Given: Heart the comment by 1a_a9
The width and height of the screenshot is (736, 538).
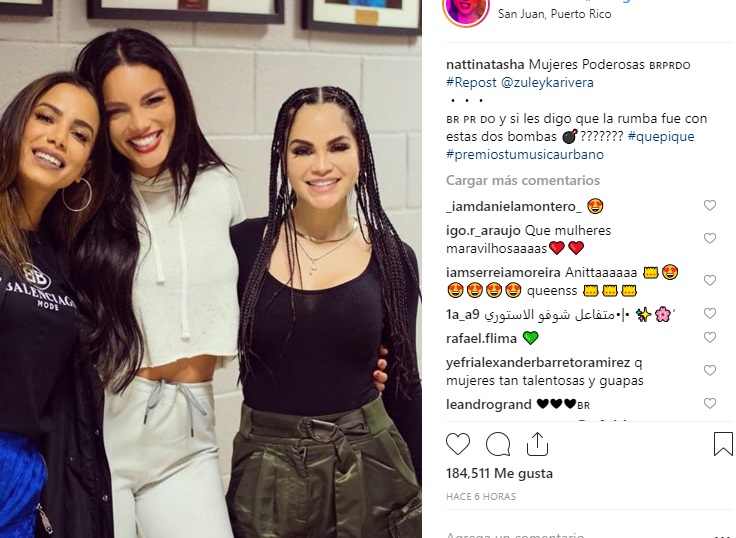Looking at the screenshot, I should 710,313.
